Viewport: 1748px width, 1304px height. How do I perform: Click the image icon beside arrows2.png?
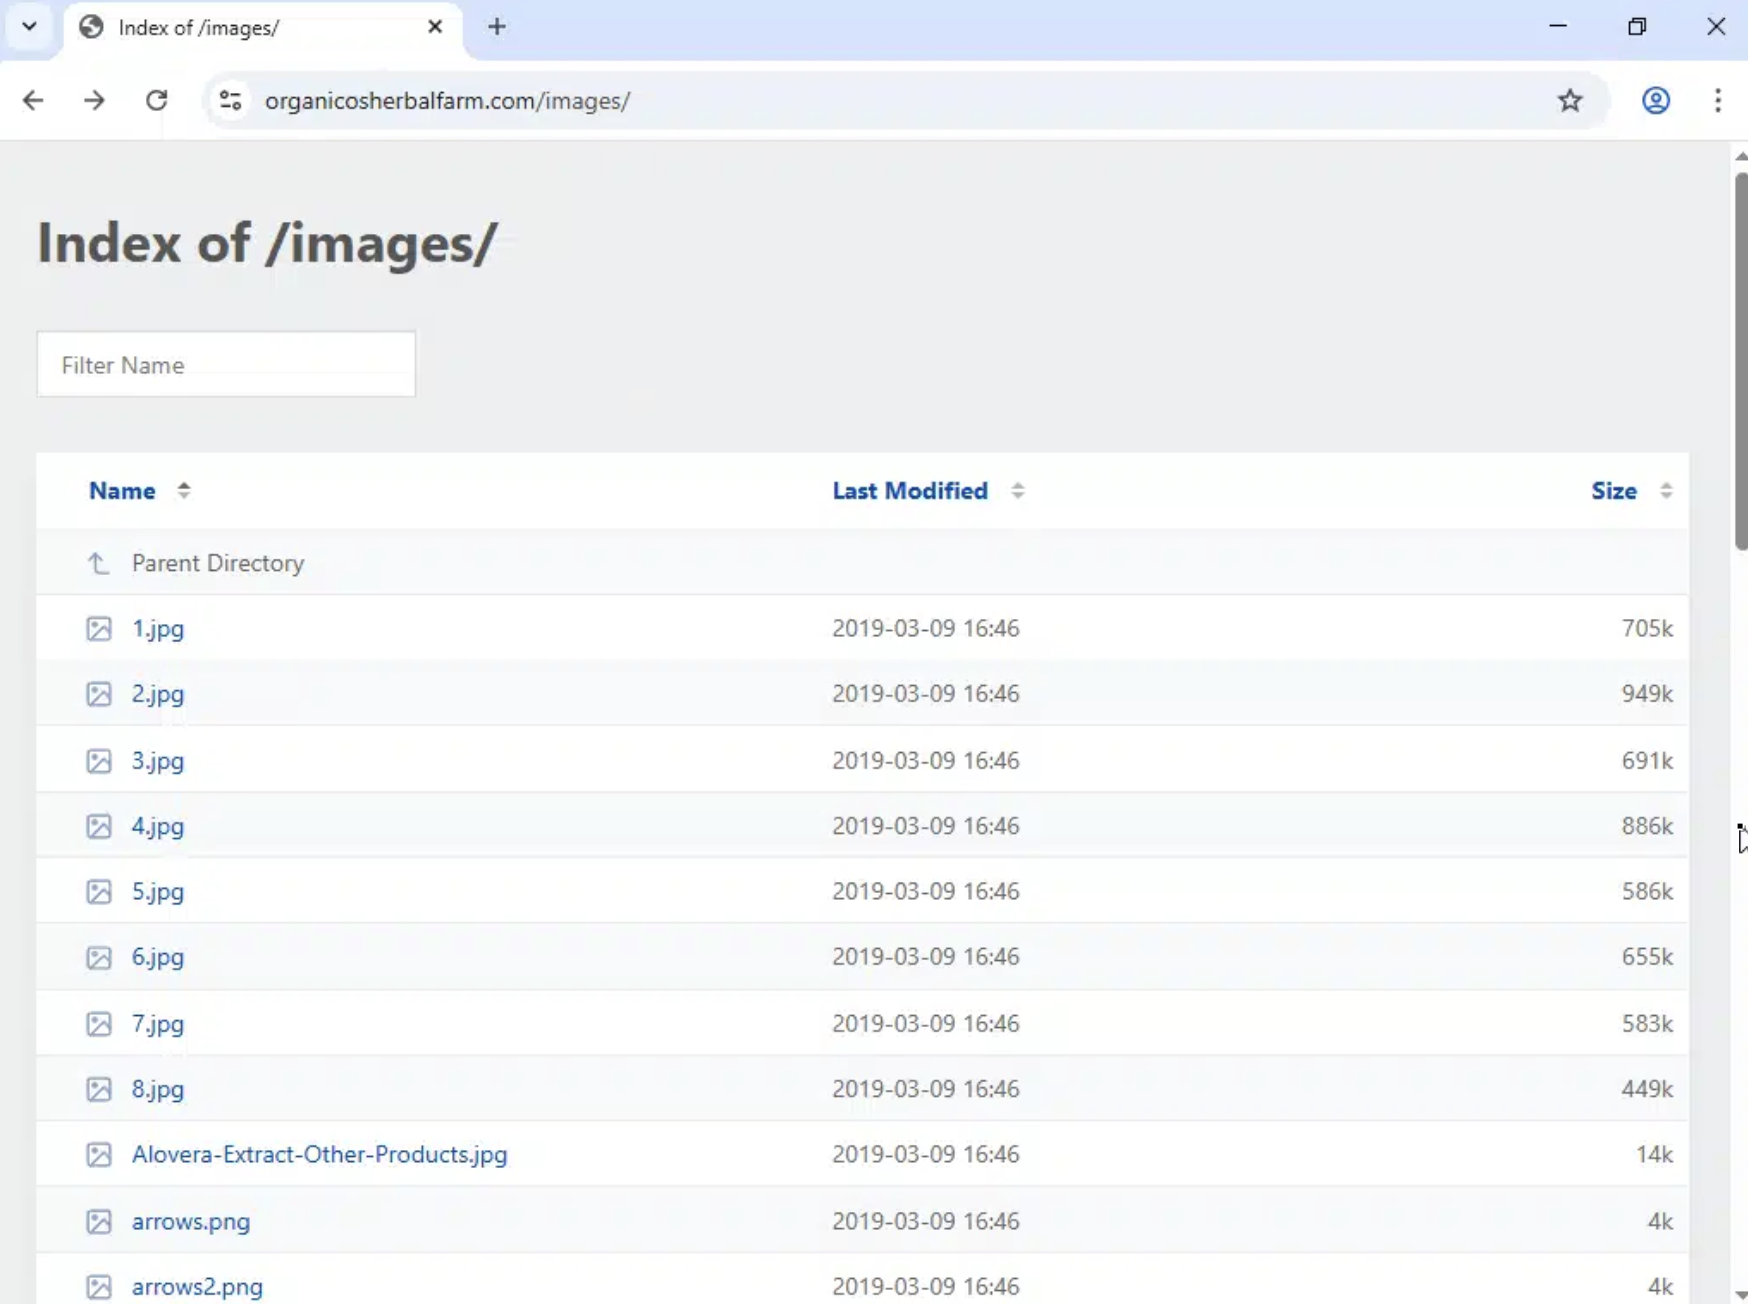[99, 1287]
